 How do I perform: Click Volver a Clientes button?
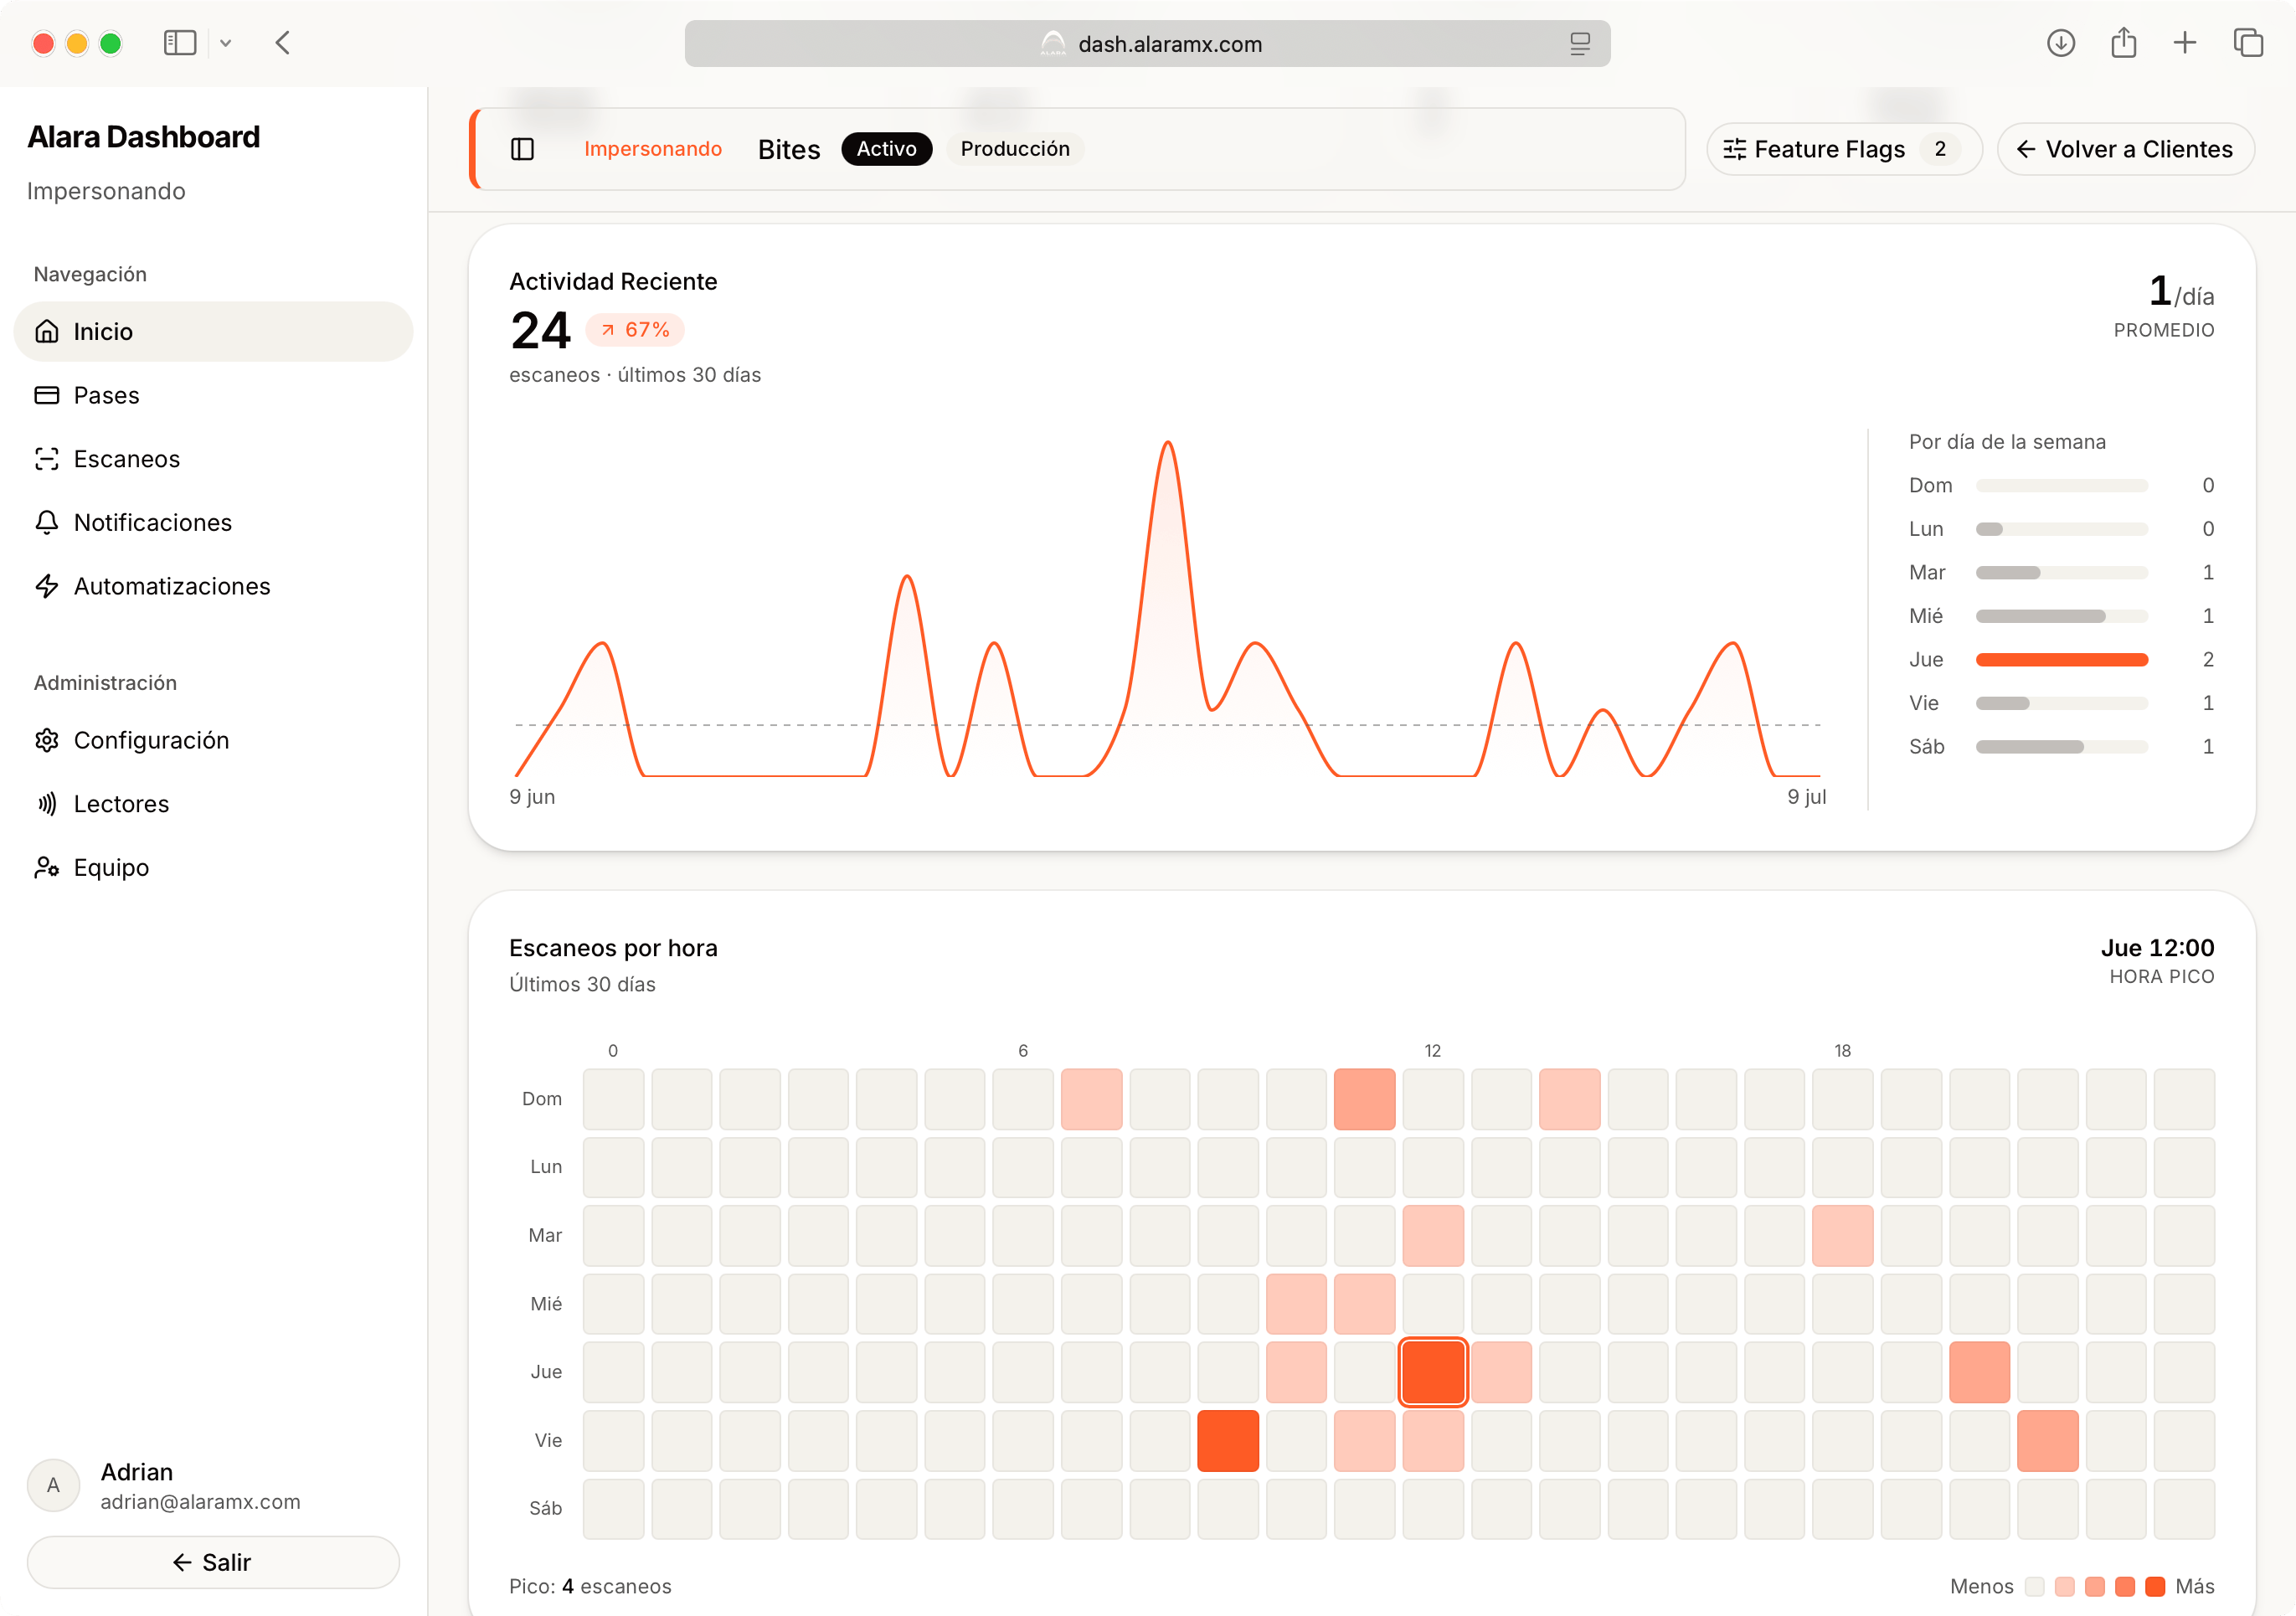pos(2125,149)
